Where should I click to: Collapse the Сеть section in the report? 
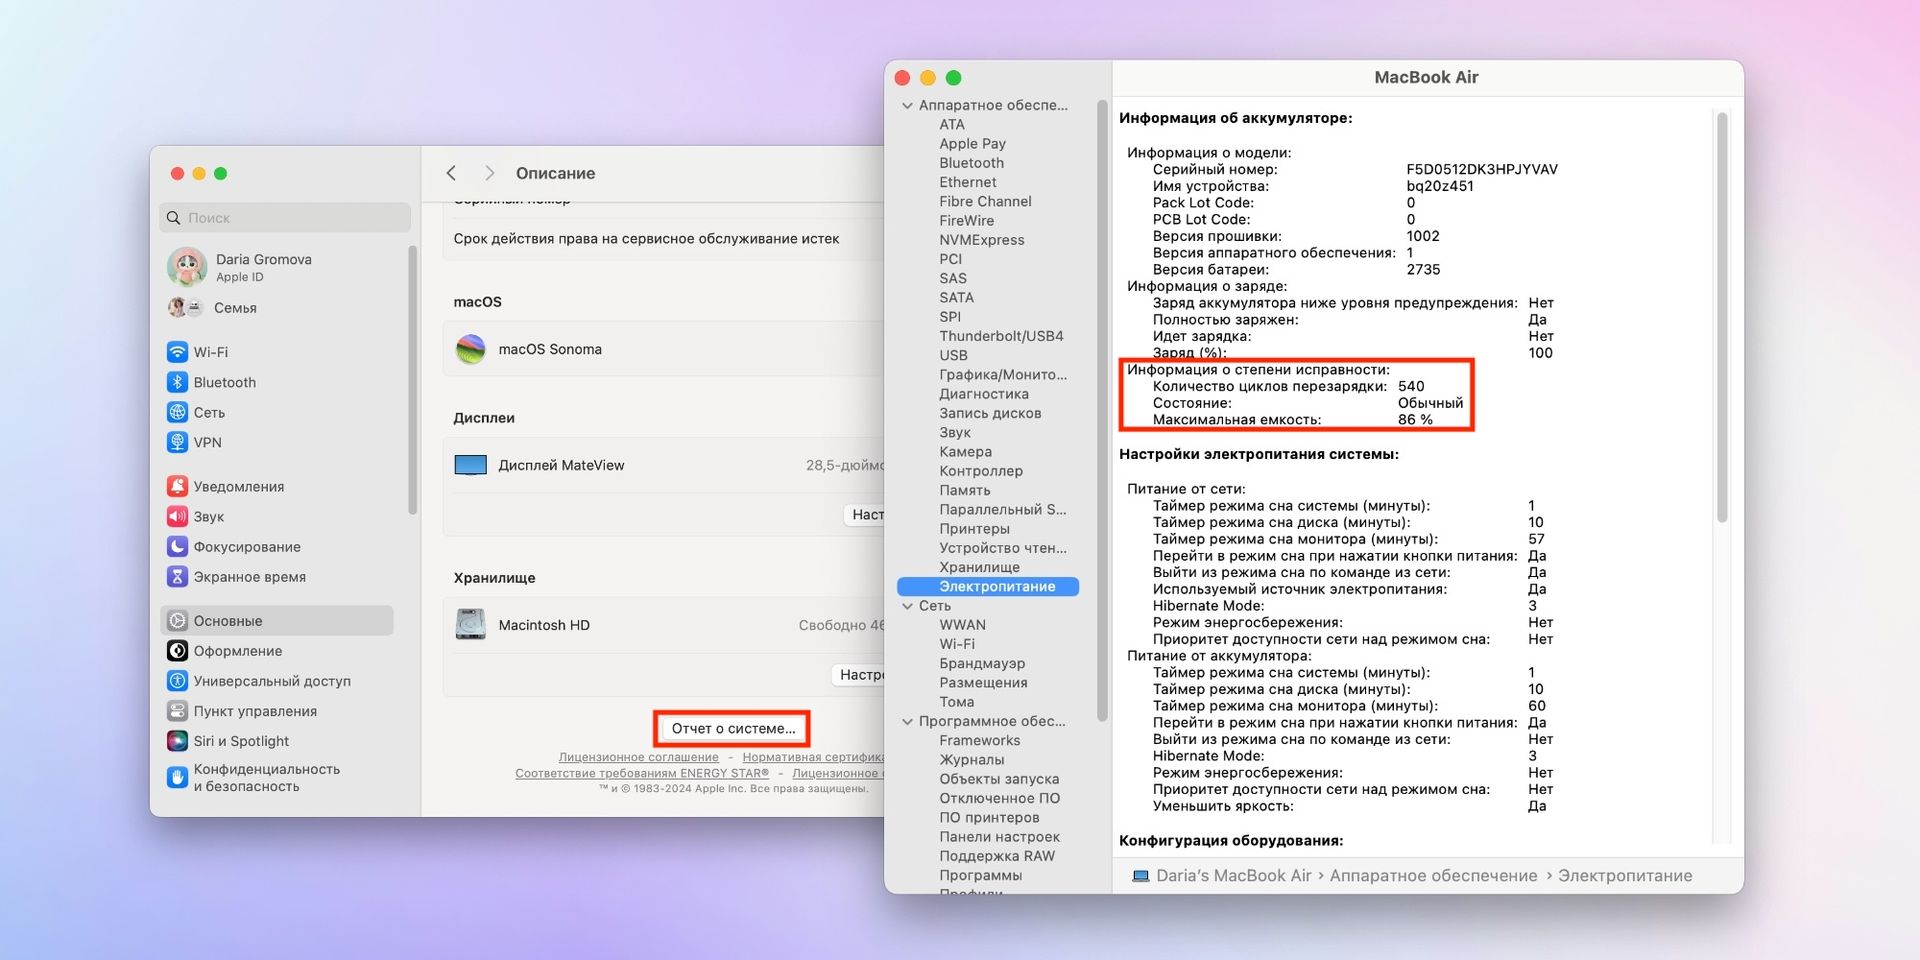908,606
